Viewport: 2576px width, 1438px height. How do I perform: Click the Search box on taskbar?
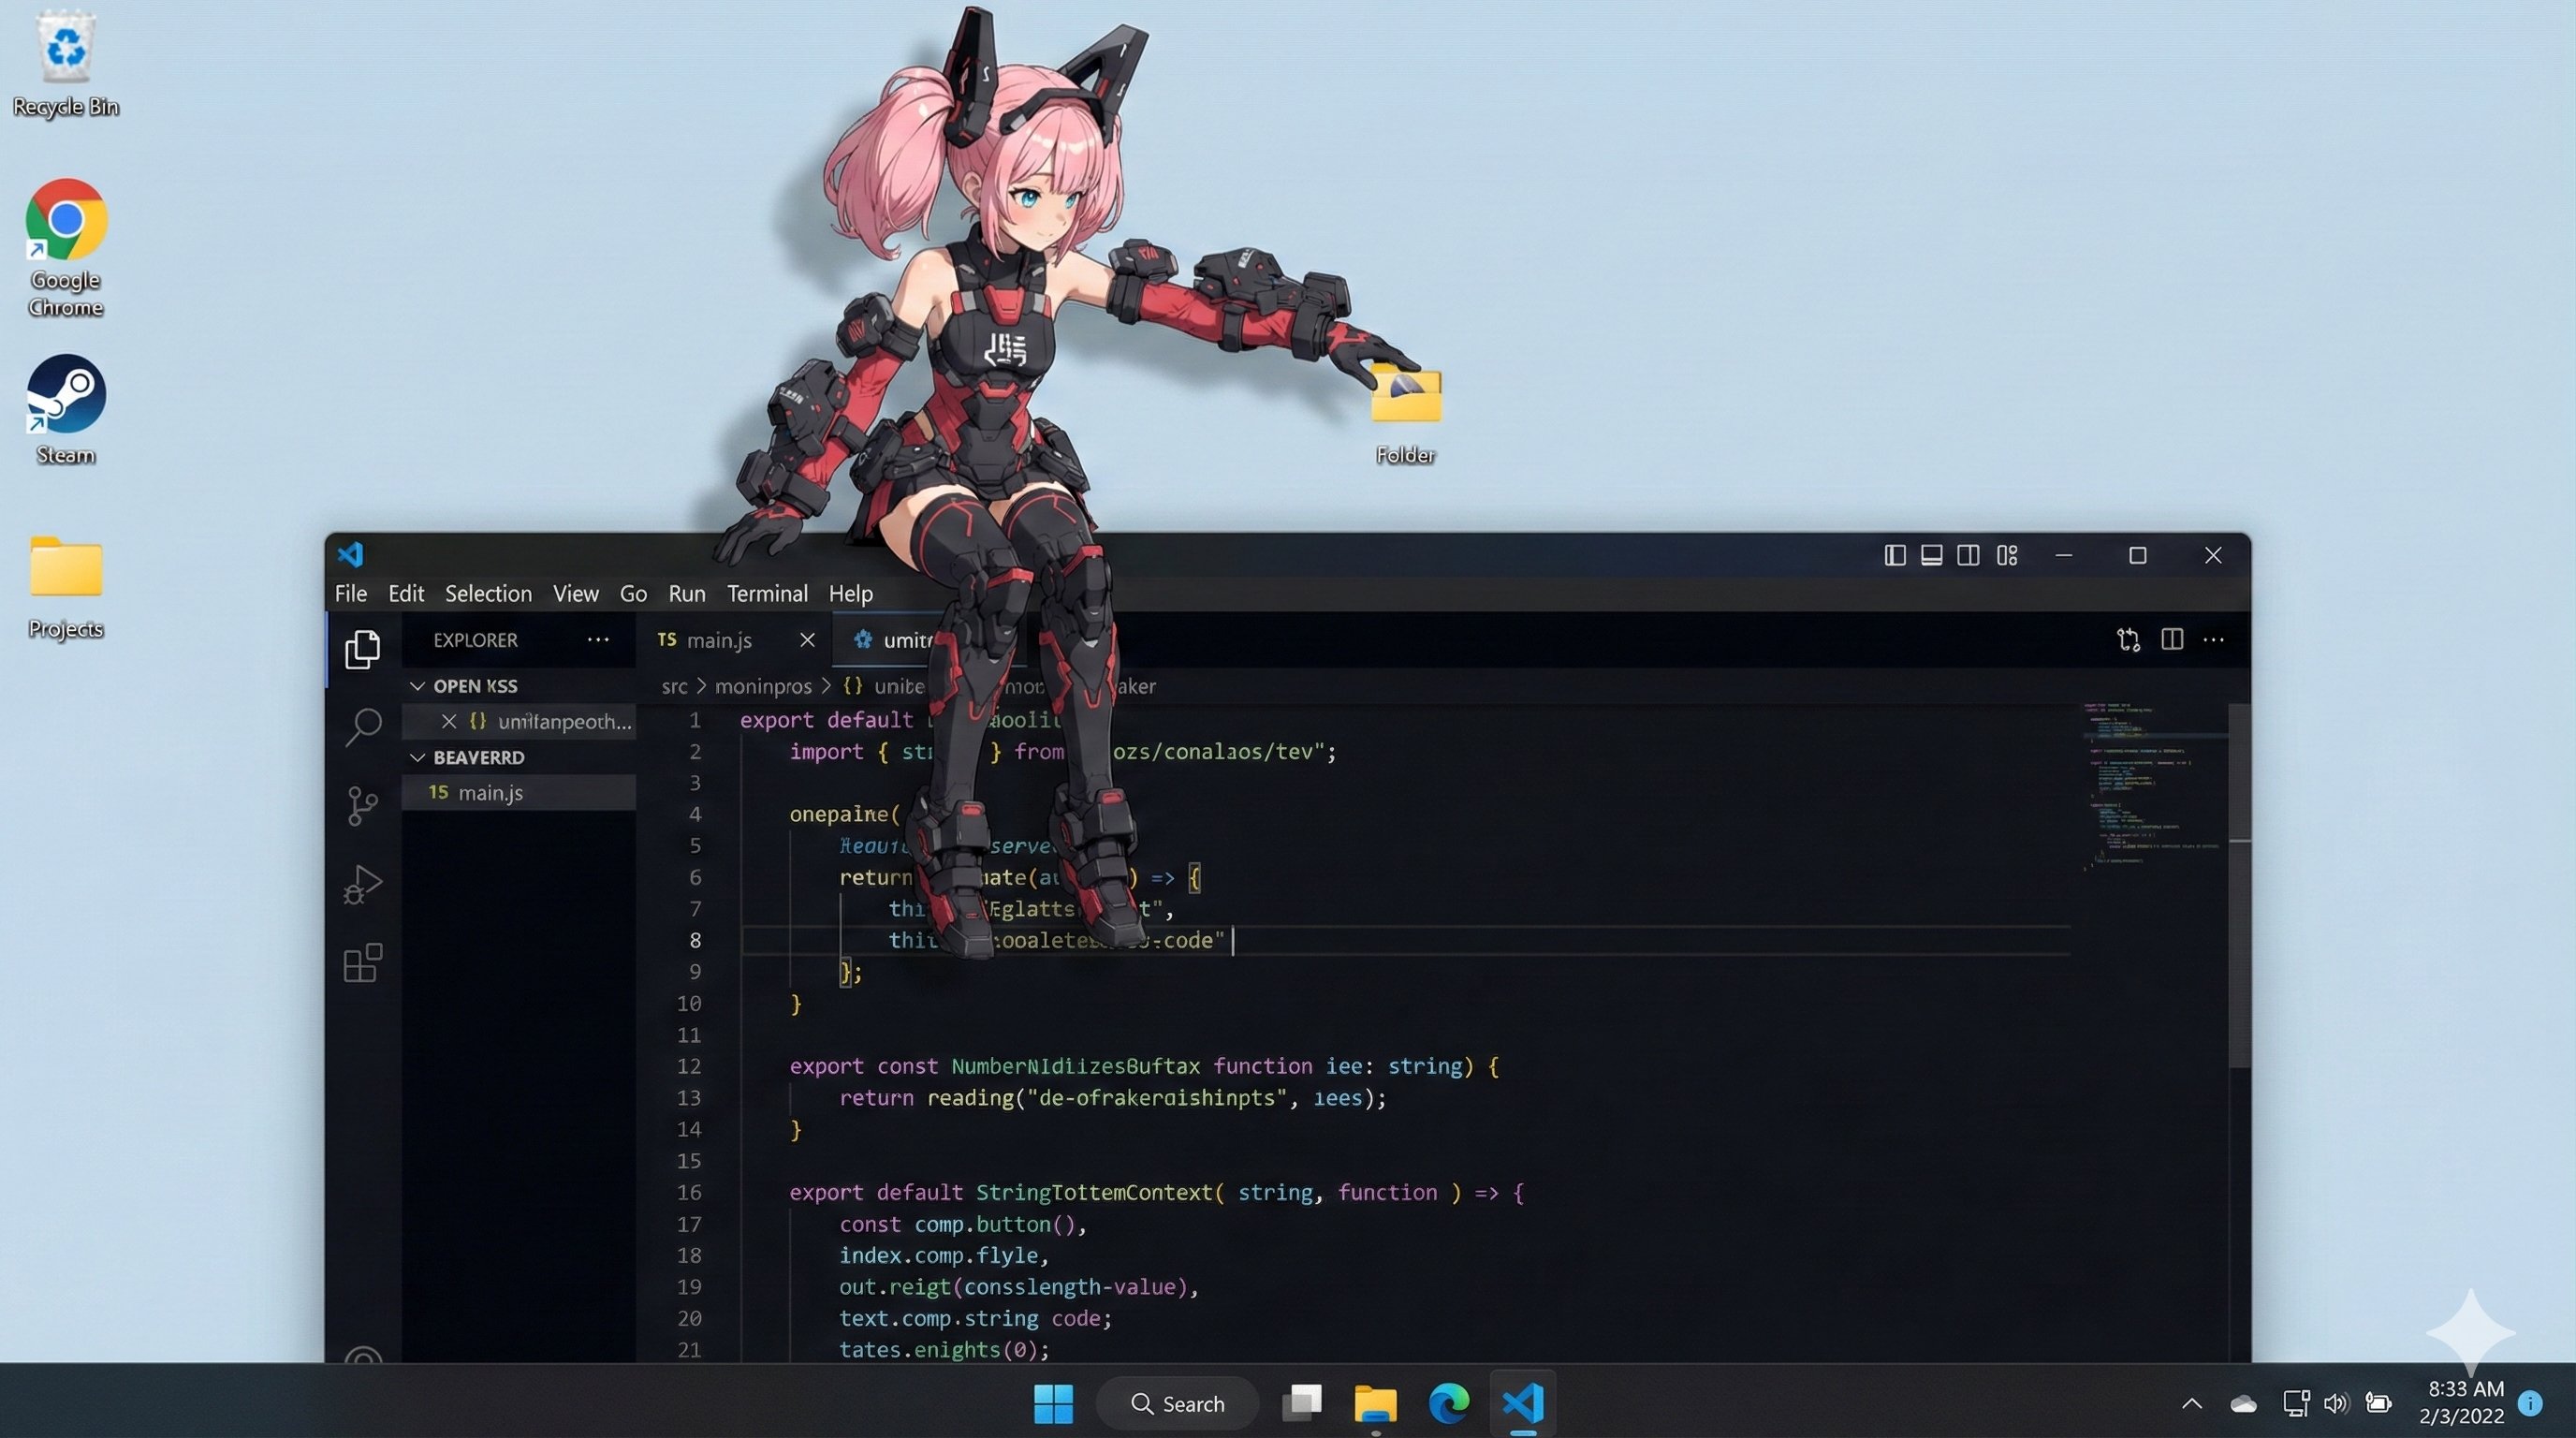pyautogui.click(x=1178, y=1403)
